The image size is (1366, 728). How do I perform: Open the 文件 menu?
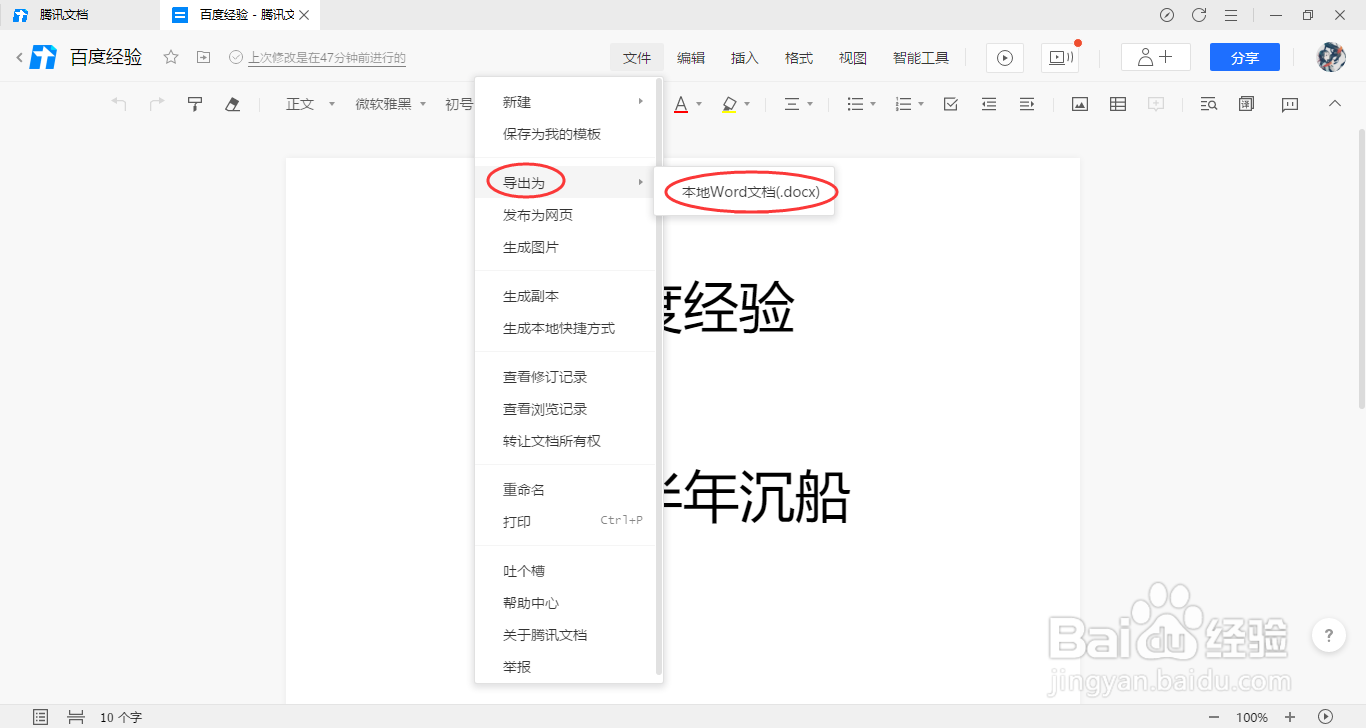637,58
